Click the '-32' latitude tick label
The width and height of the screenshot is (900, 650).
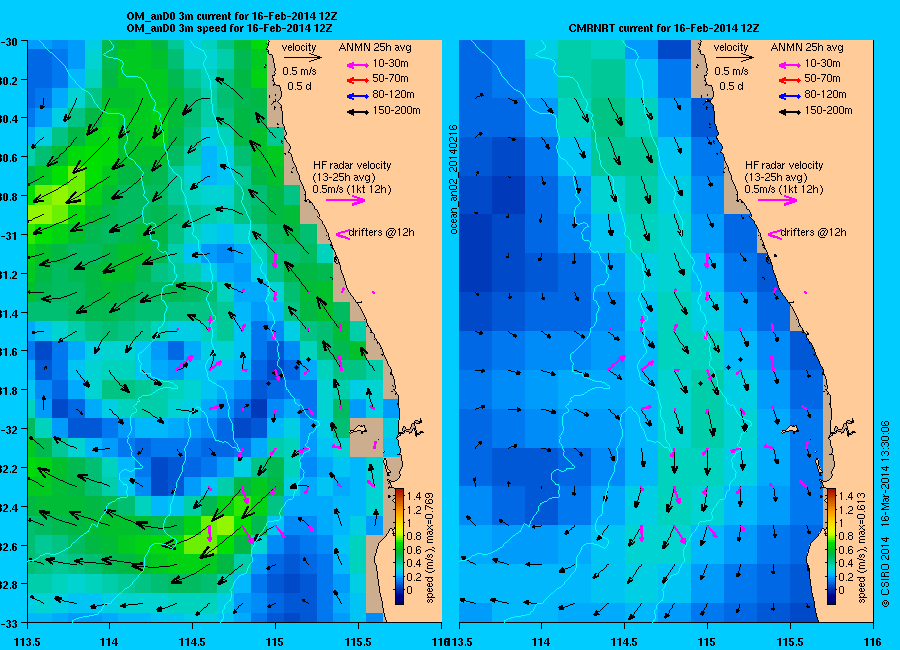pyautogui.click(x=11, y=429)
